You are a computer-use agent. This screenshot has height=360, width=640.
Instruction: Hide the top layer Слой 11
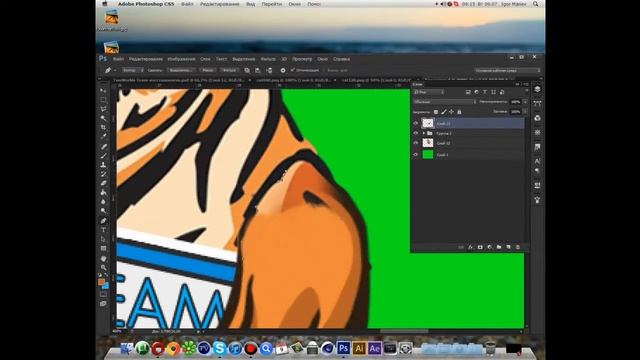(416, 123)
